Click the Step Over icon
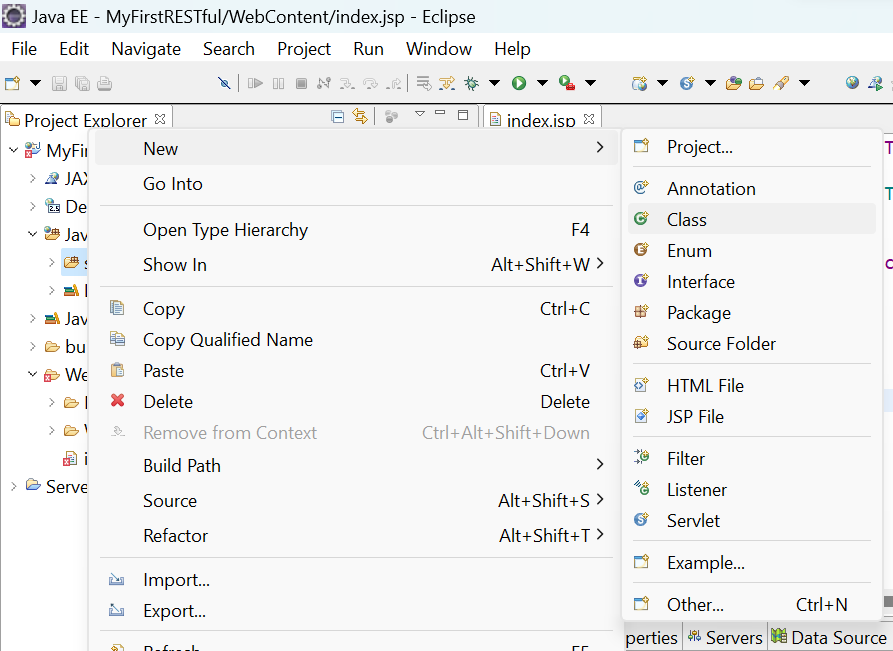The width and height of the screenshot is (893, 651). 370,84
